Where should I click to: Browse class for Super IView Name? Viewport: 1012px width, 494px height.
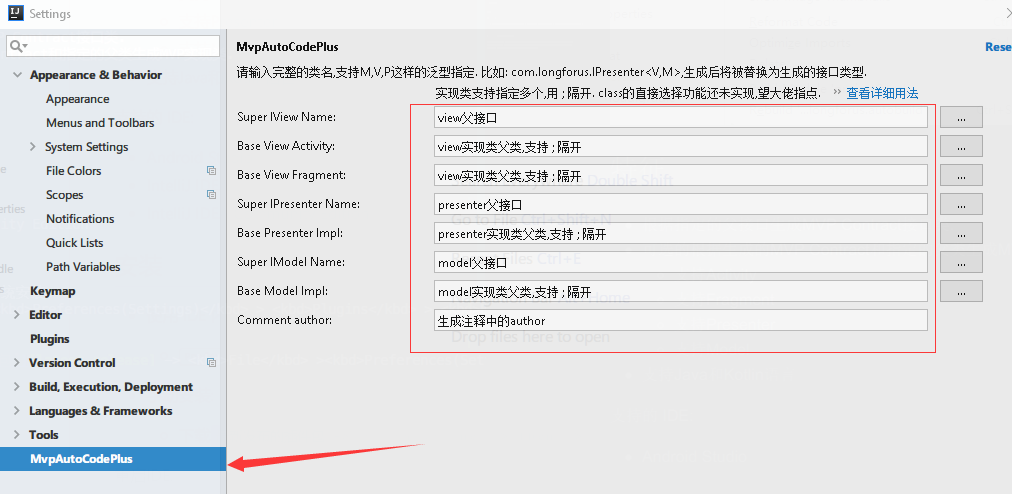961,117
